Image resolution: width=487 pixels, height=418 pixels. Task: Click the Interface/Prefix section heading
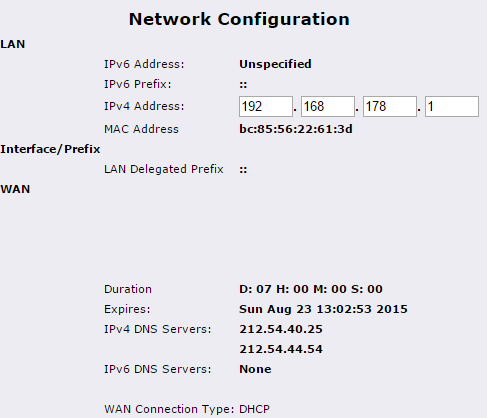[50, 149]
